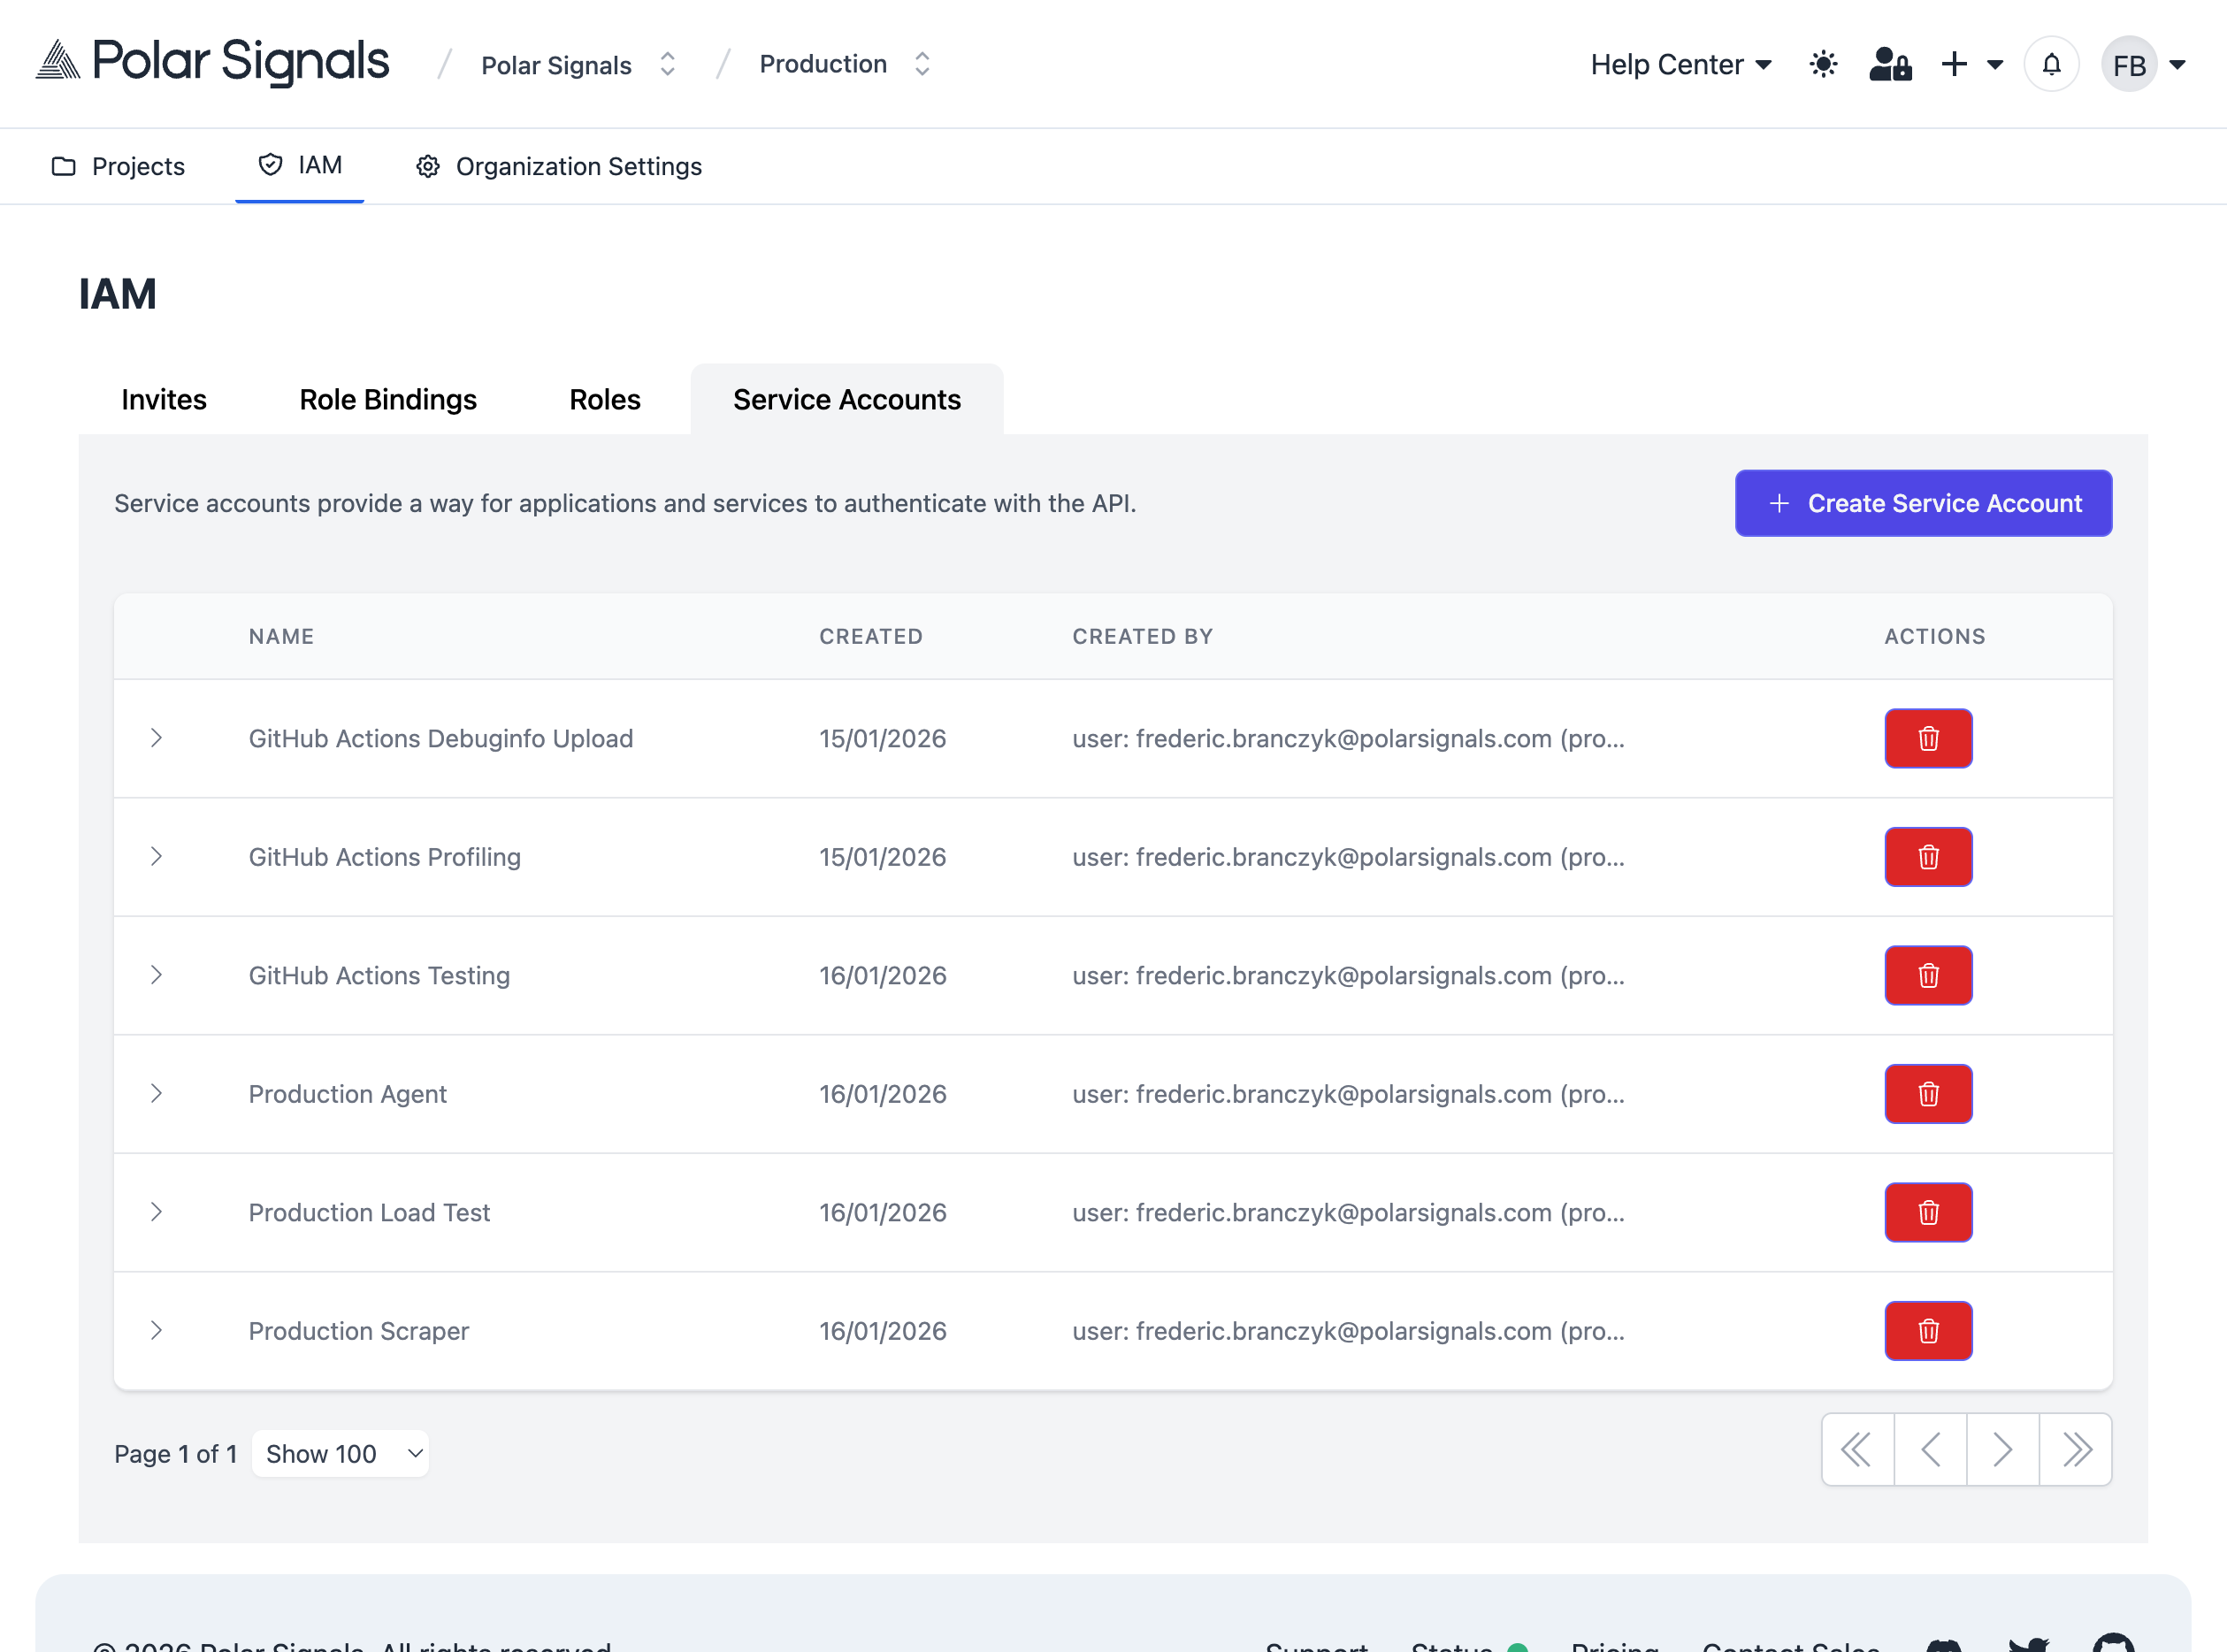Toggle light/dark theme with the sun icon
The height and width of the screenshot is (1652, 2227).
pyautogui.click(x=1823, y=64)
